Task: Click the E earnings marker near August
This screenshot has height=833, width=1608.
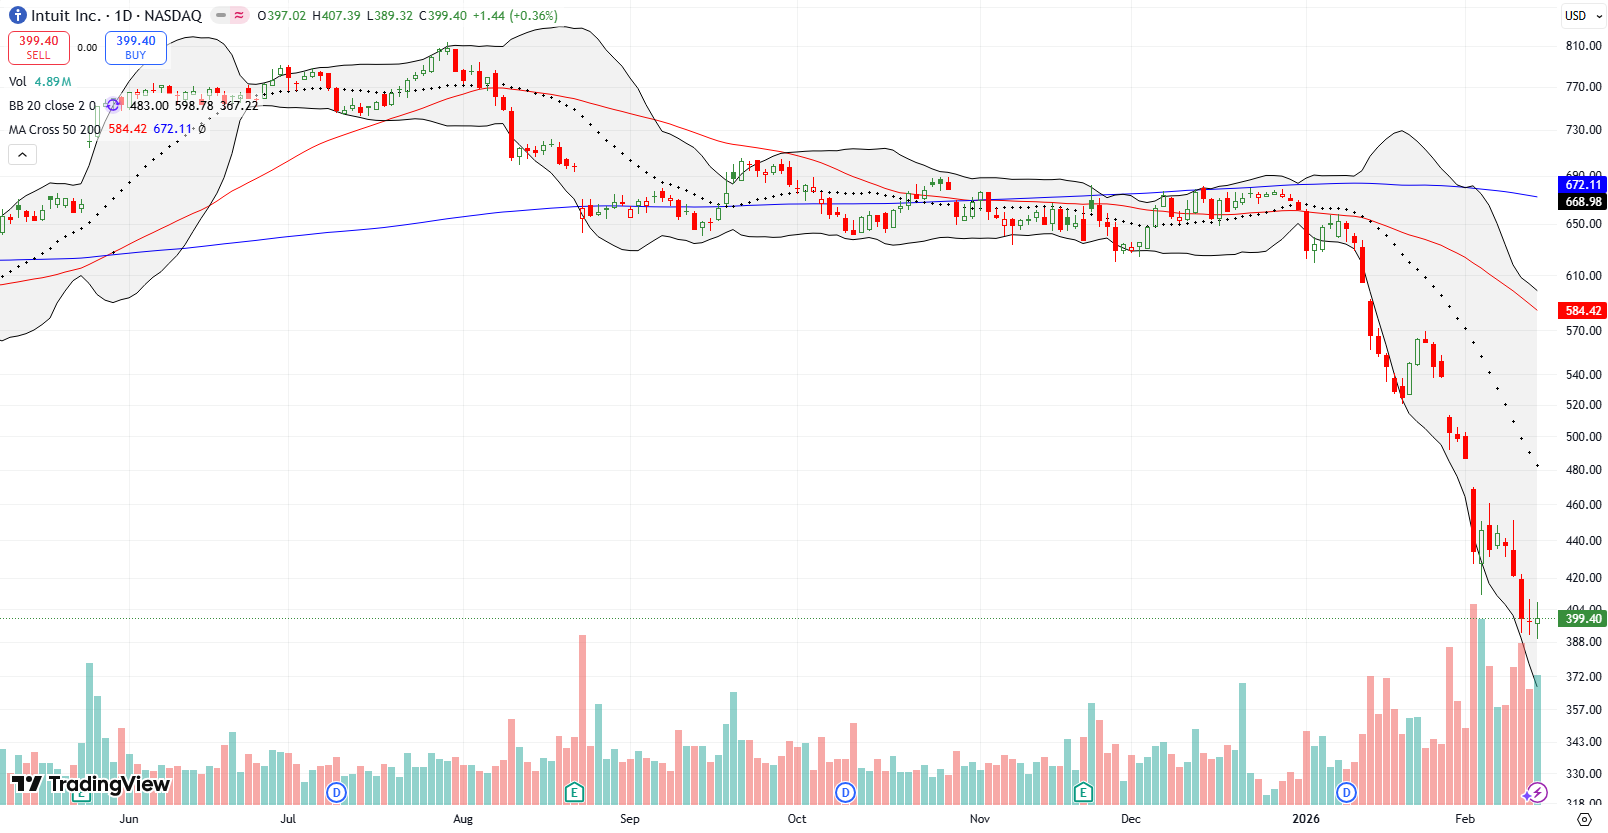Action: pyautogui.click(x=575, y=791)
